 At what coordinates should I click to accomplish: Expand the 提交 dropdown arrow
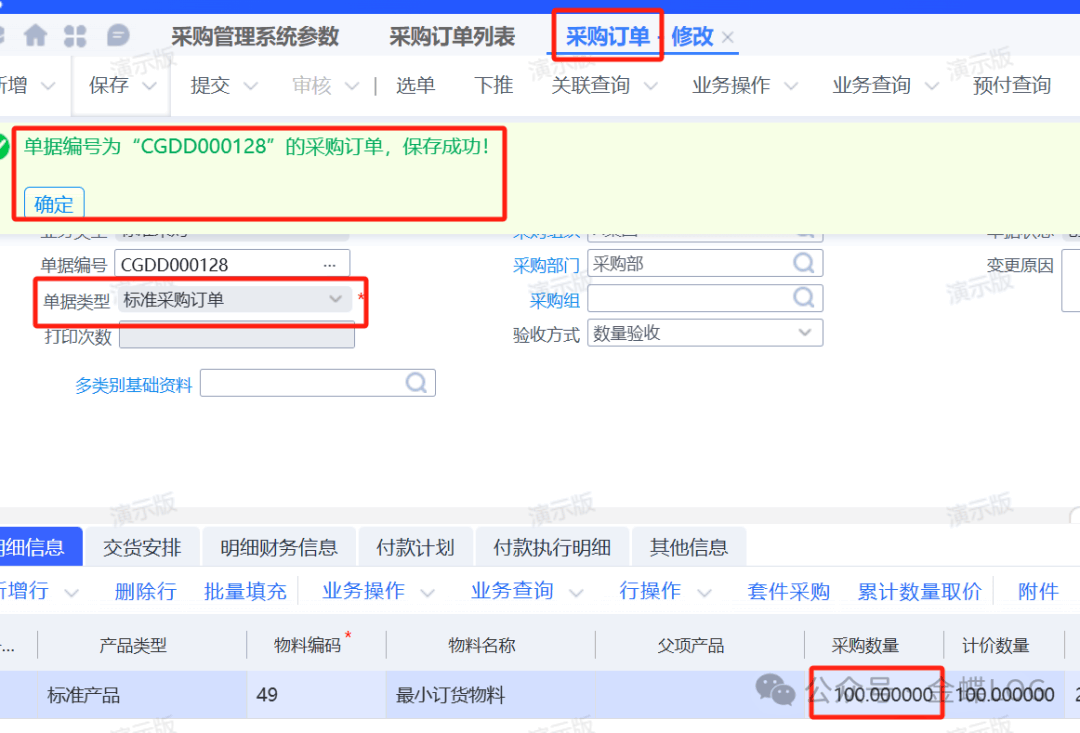point(250,86)
